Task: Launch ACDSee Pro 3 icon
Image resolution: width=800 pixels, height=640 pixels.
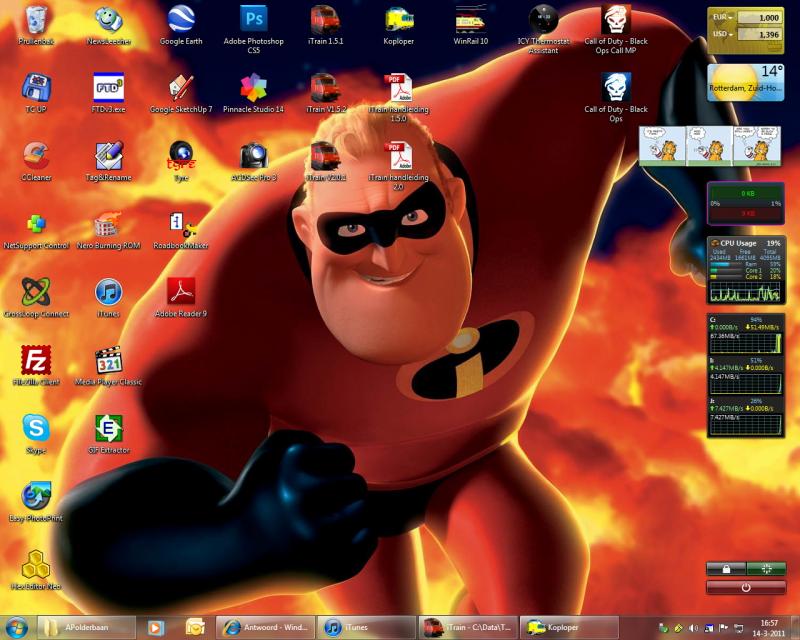Action: (x=254, y=162)
